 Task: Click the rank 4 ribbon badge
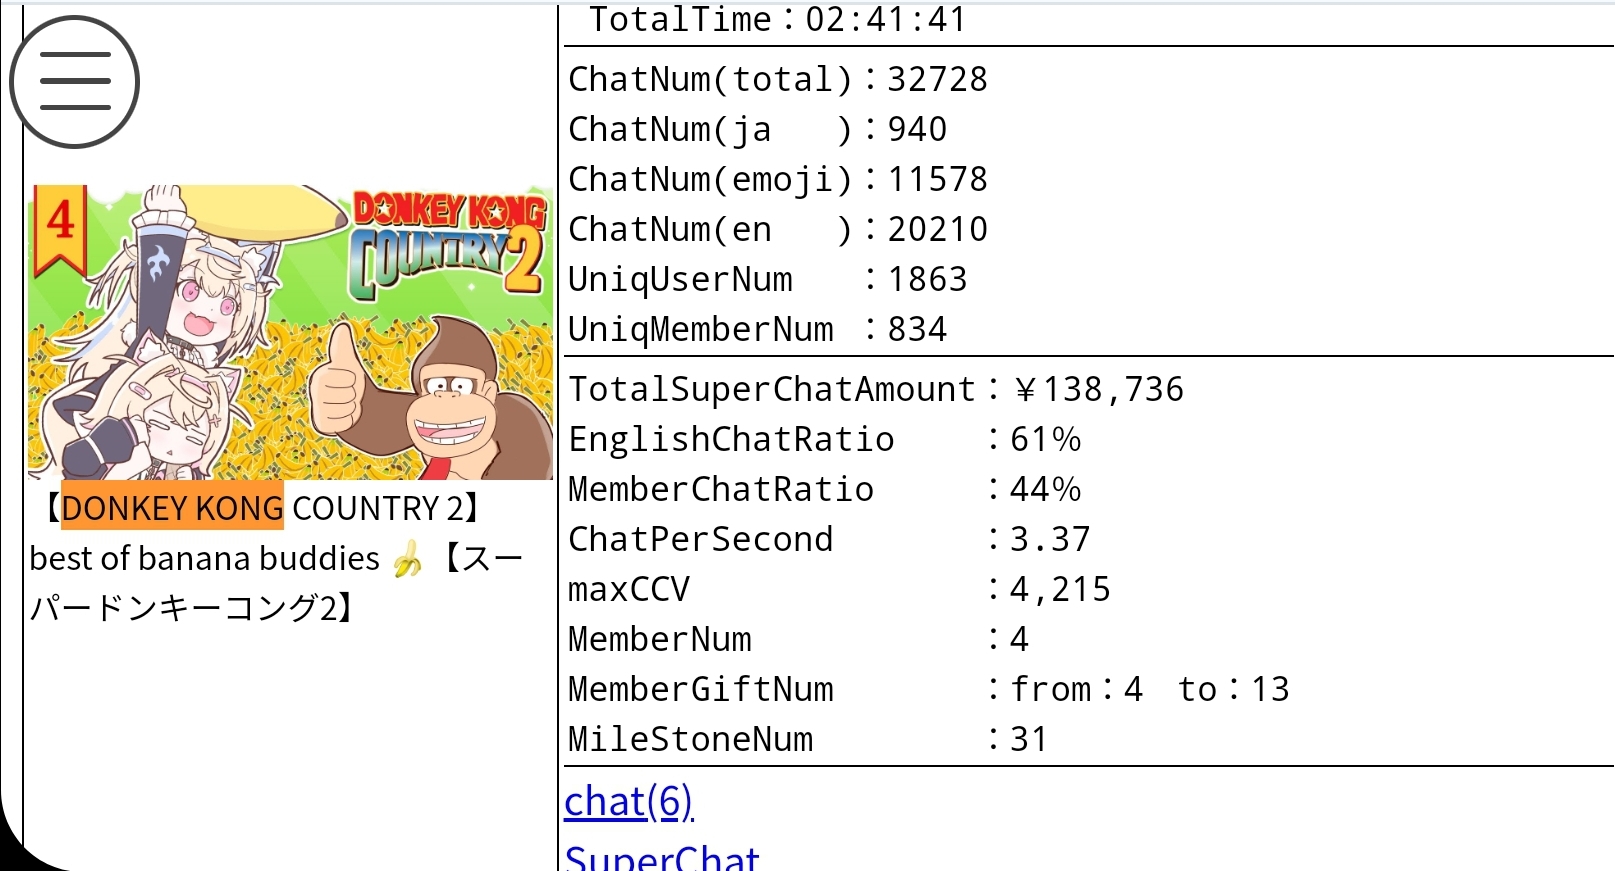[x=60, y=229]
